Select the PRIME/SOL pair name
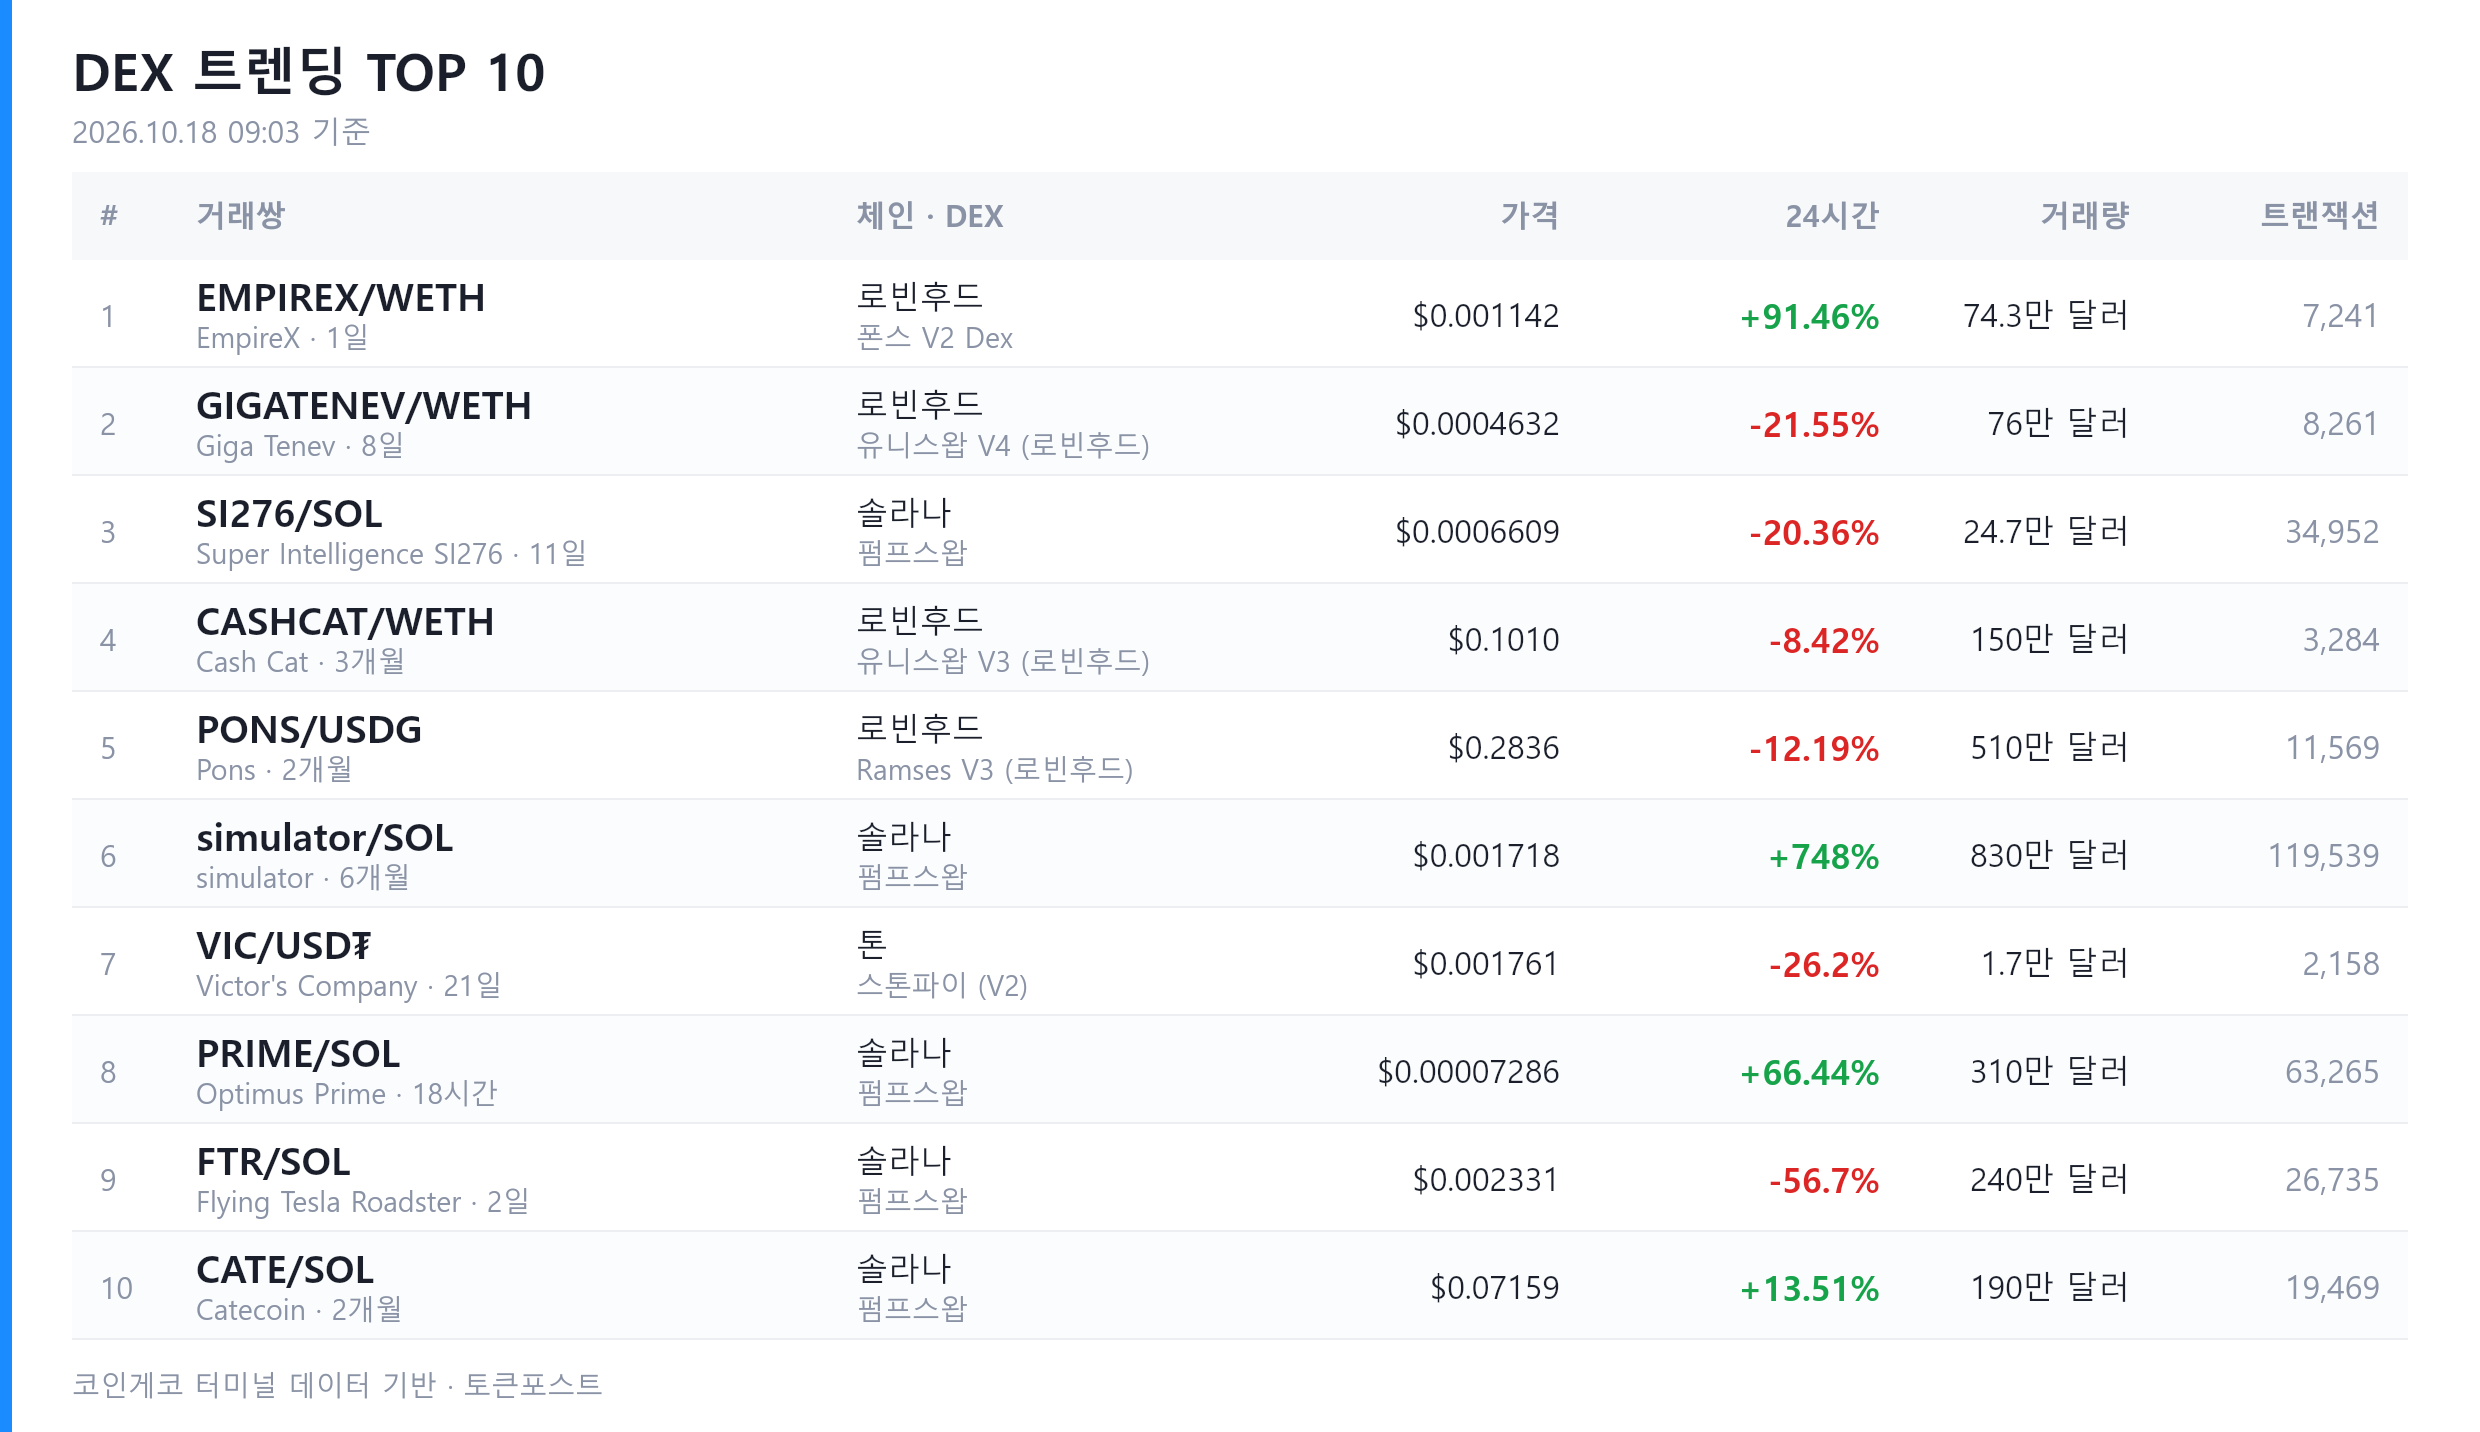Viewport: 2480px width, 1432px height. (298, 1054)
